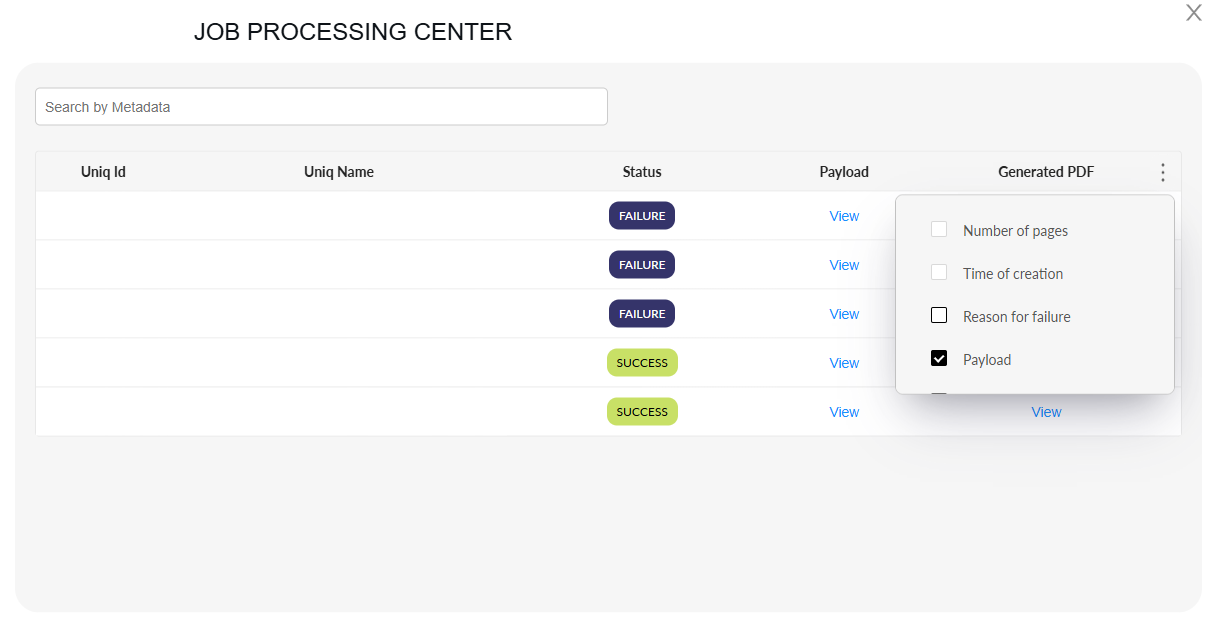Close the Job Processing Center dialog
The height and width of the screenshot is (627, 1216).
(1193, 13)
